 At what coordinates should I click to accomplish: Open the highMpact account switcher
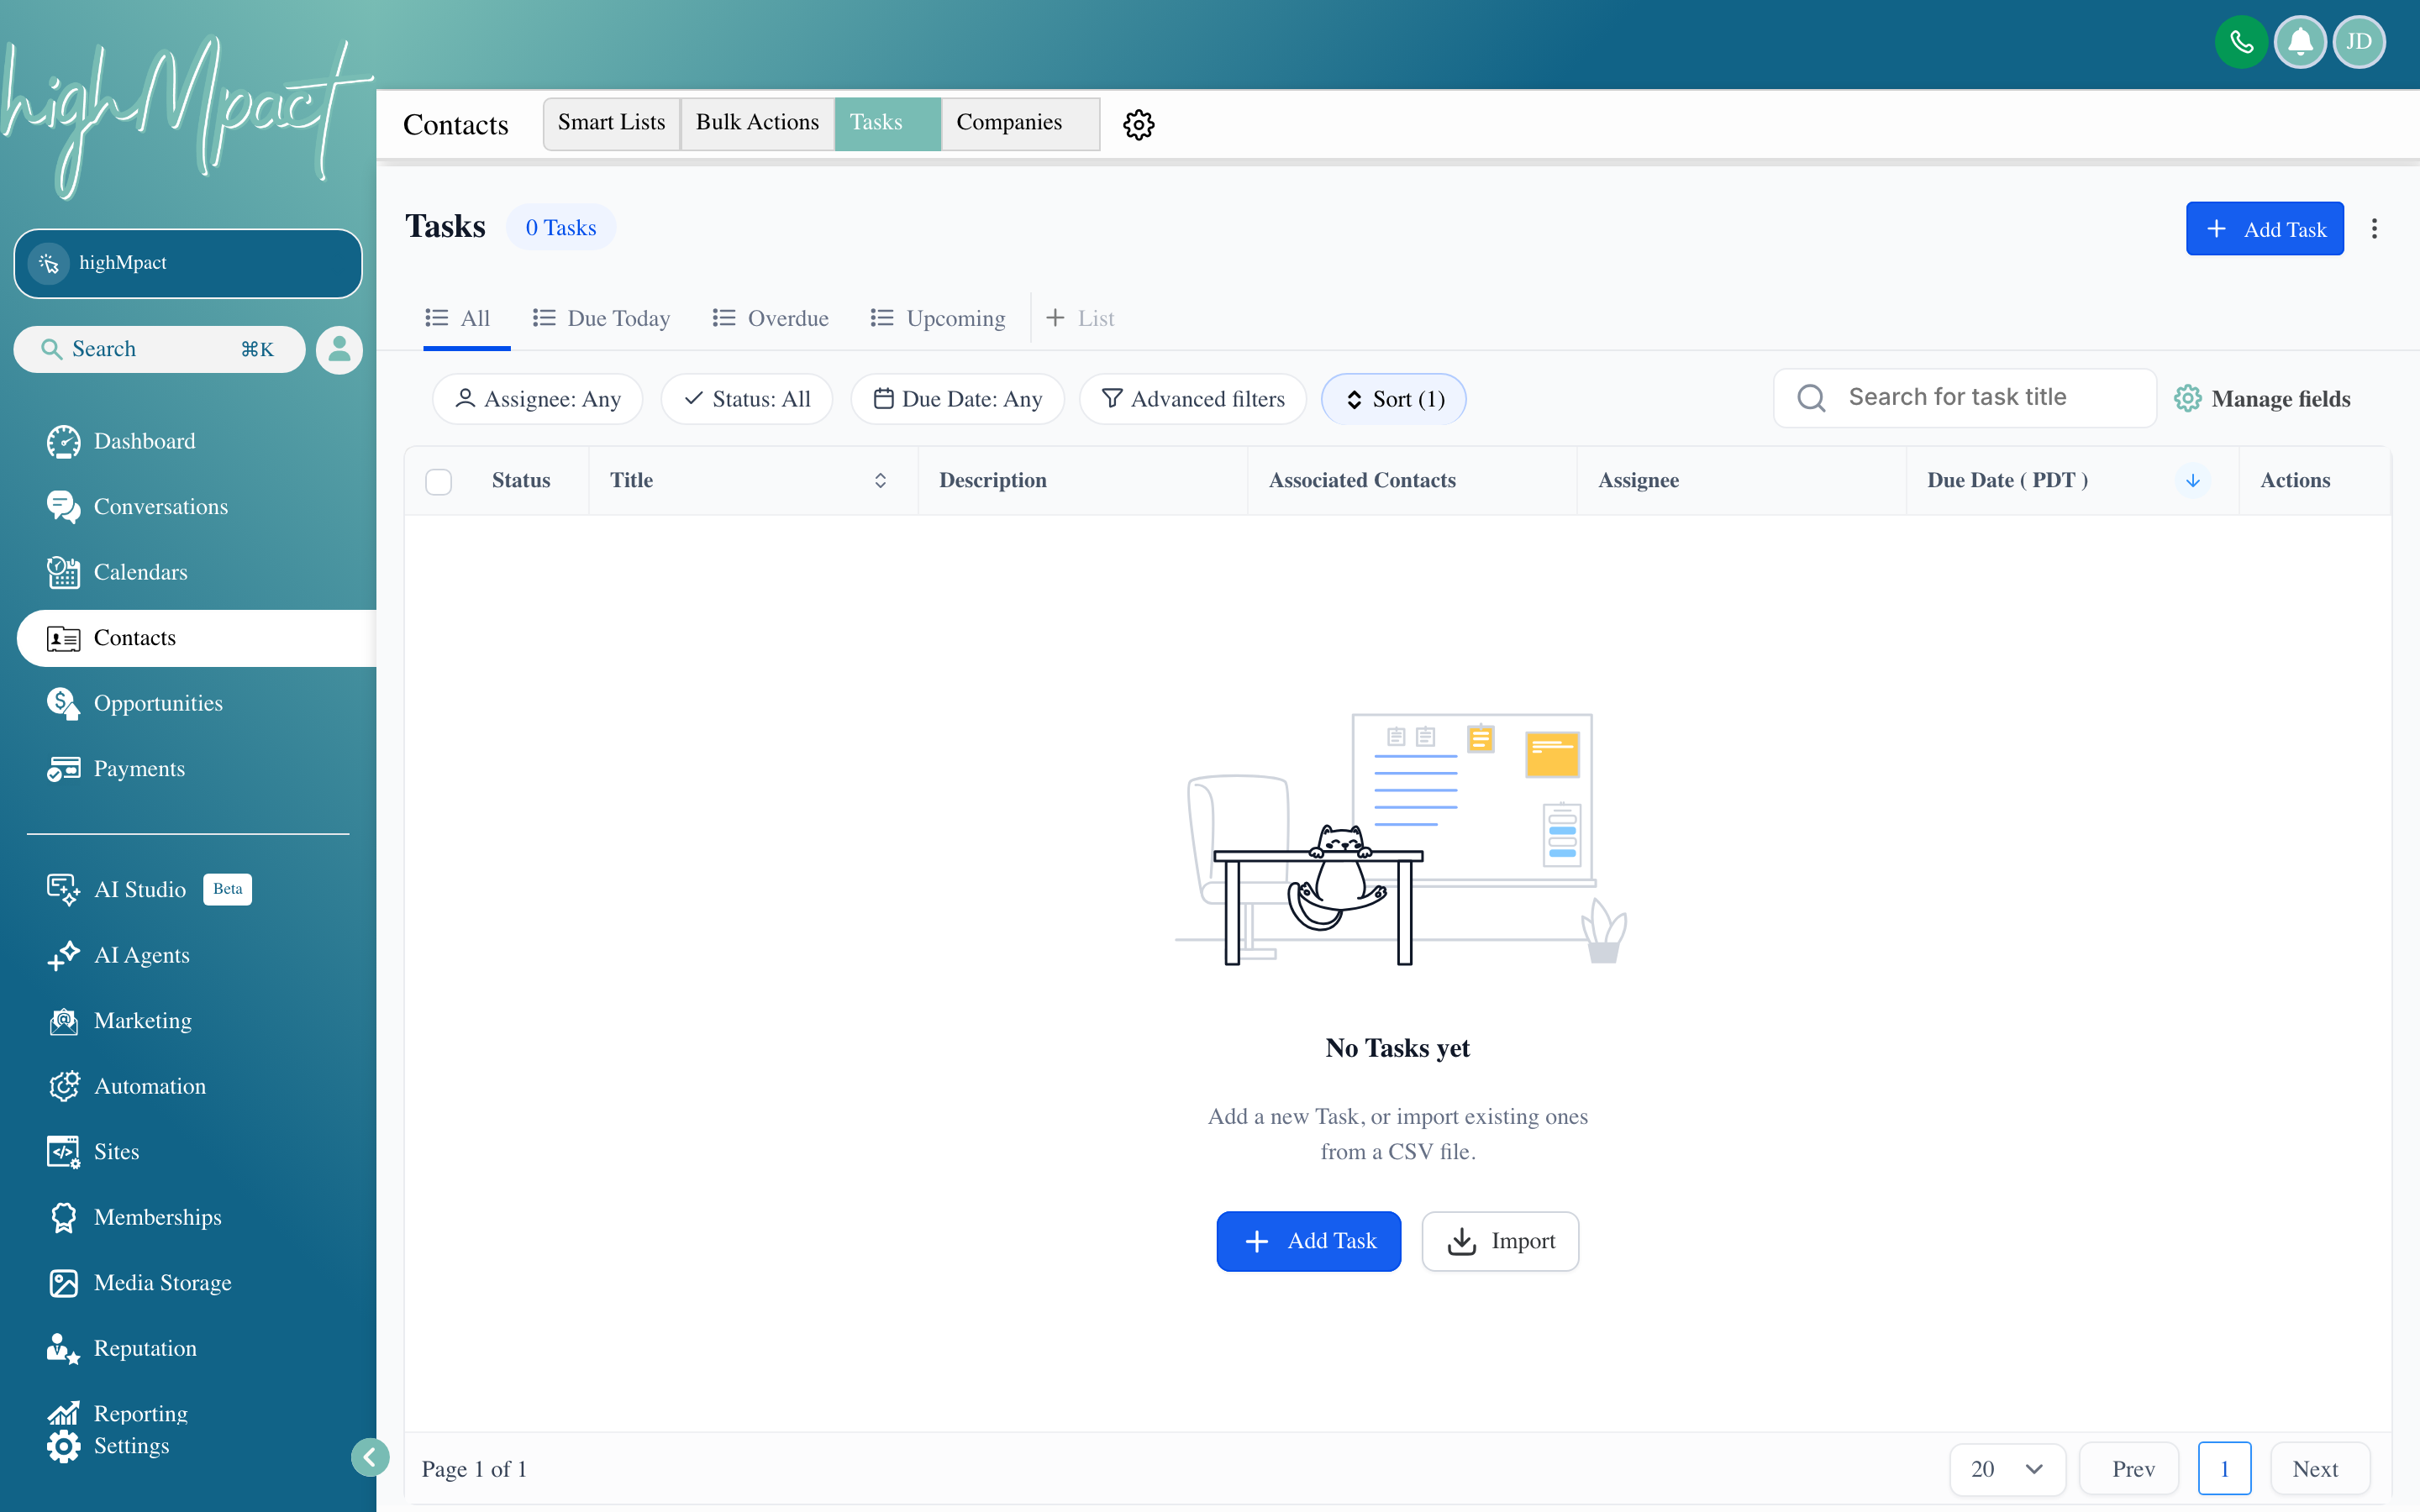pyautogui.click(x=188, y=263)
